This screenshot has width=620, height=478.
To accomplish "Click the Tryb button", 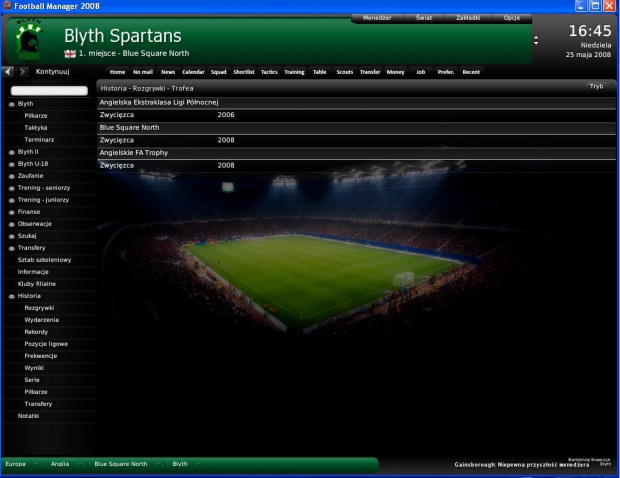I will [596, 86].
